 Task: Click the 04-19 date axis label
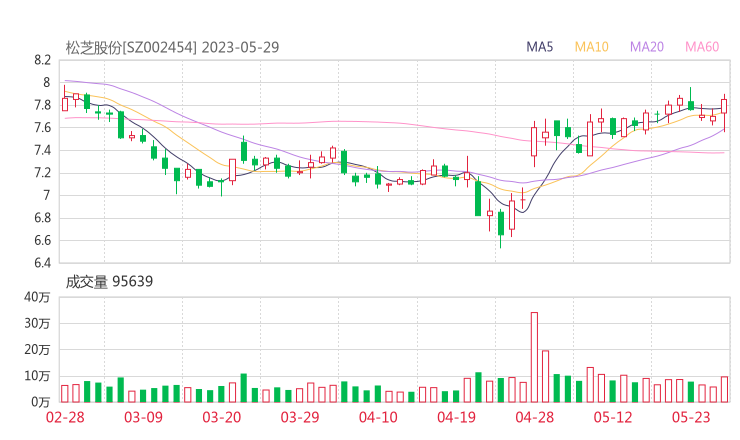pyautogui.click(x=456, y=417)
